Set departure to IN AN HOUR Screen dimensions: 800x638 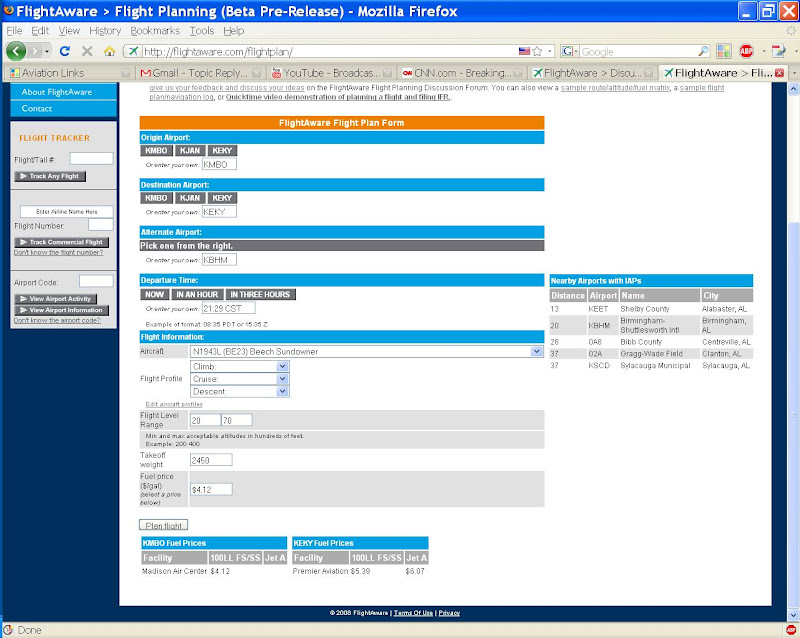coord(197,295)
